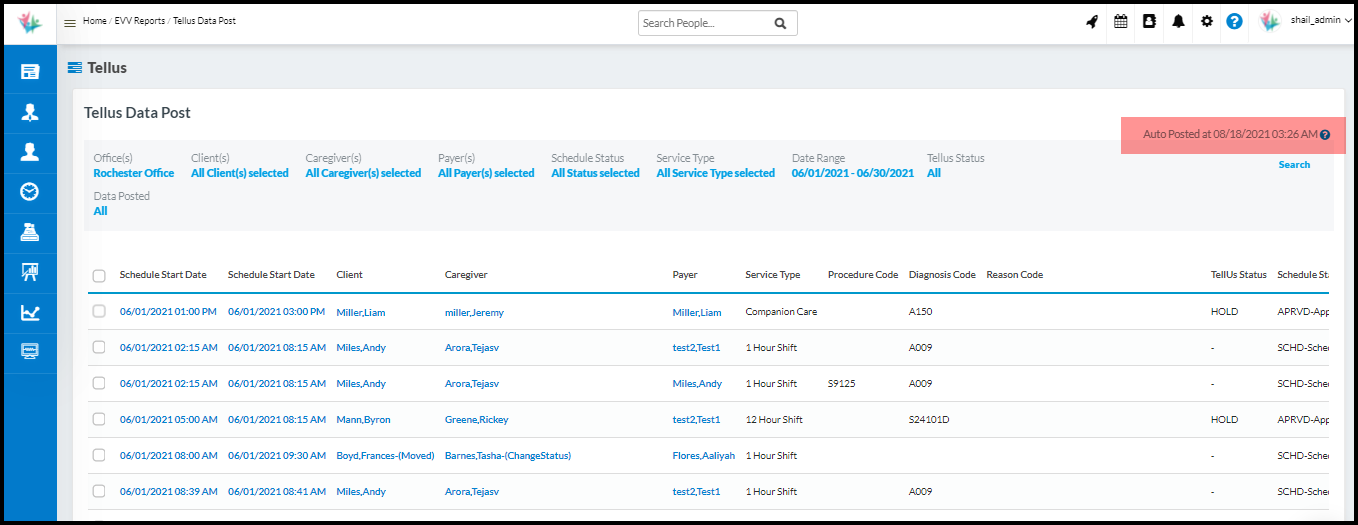The width and height of the screenshot is (1358, 525).
Task: Open the clock icon in left sidebar
Action: [x=30, y=192]
